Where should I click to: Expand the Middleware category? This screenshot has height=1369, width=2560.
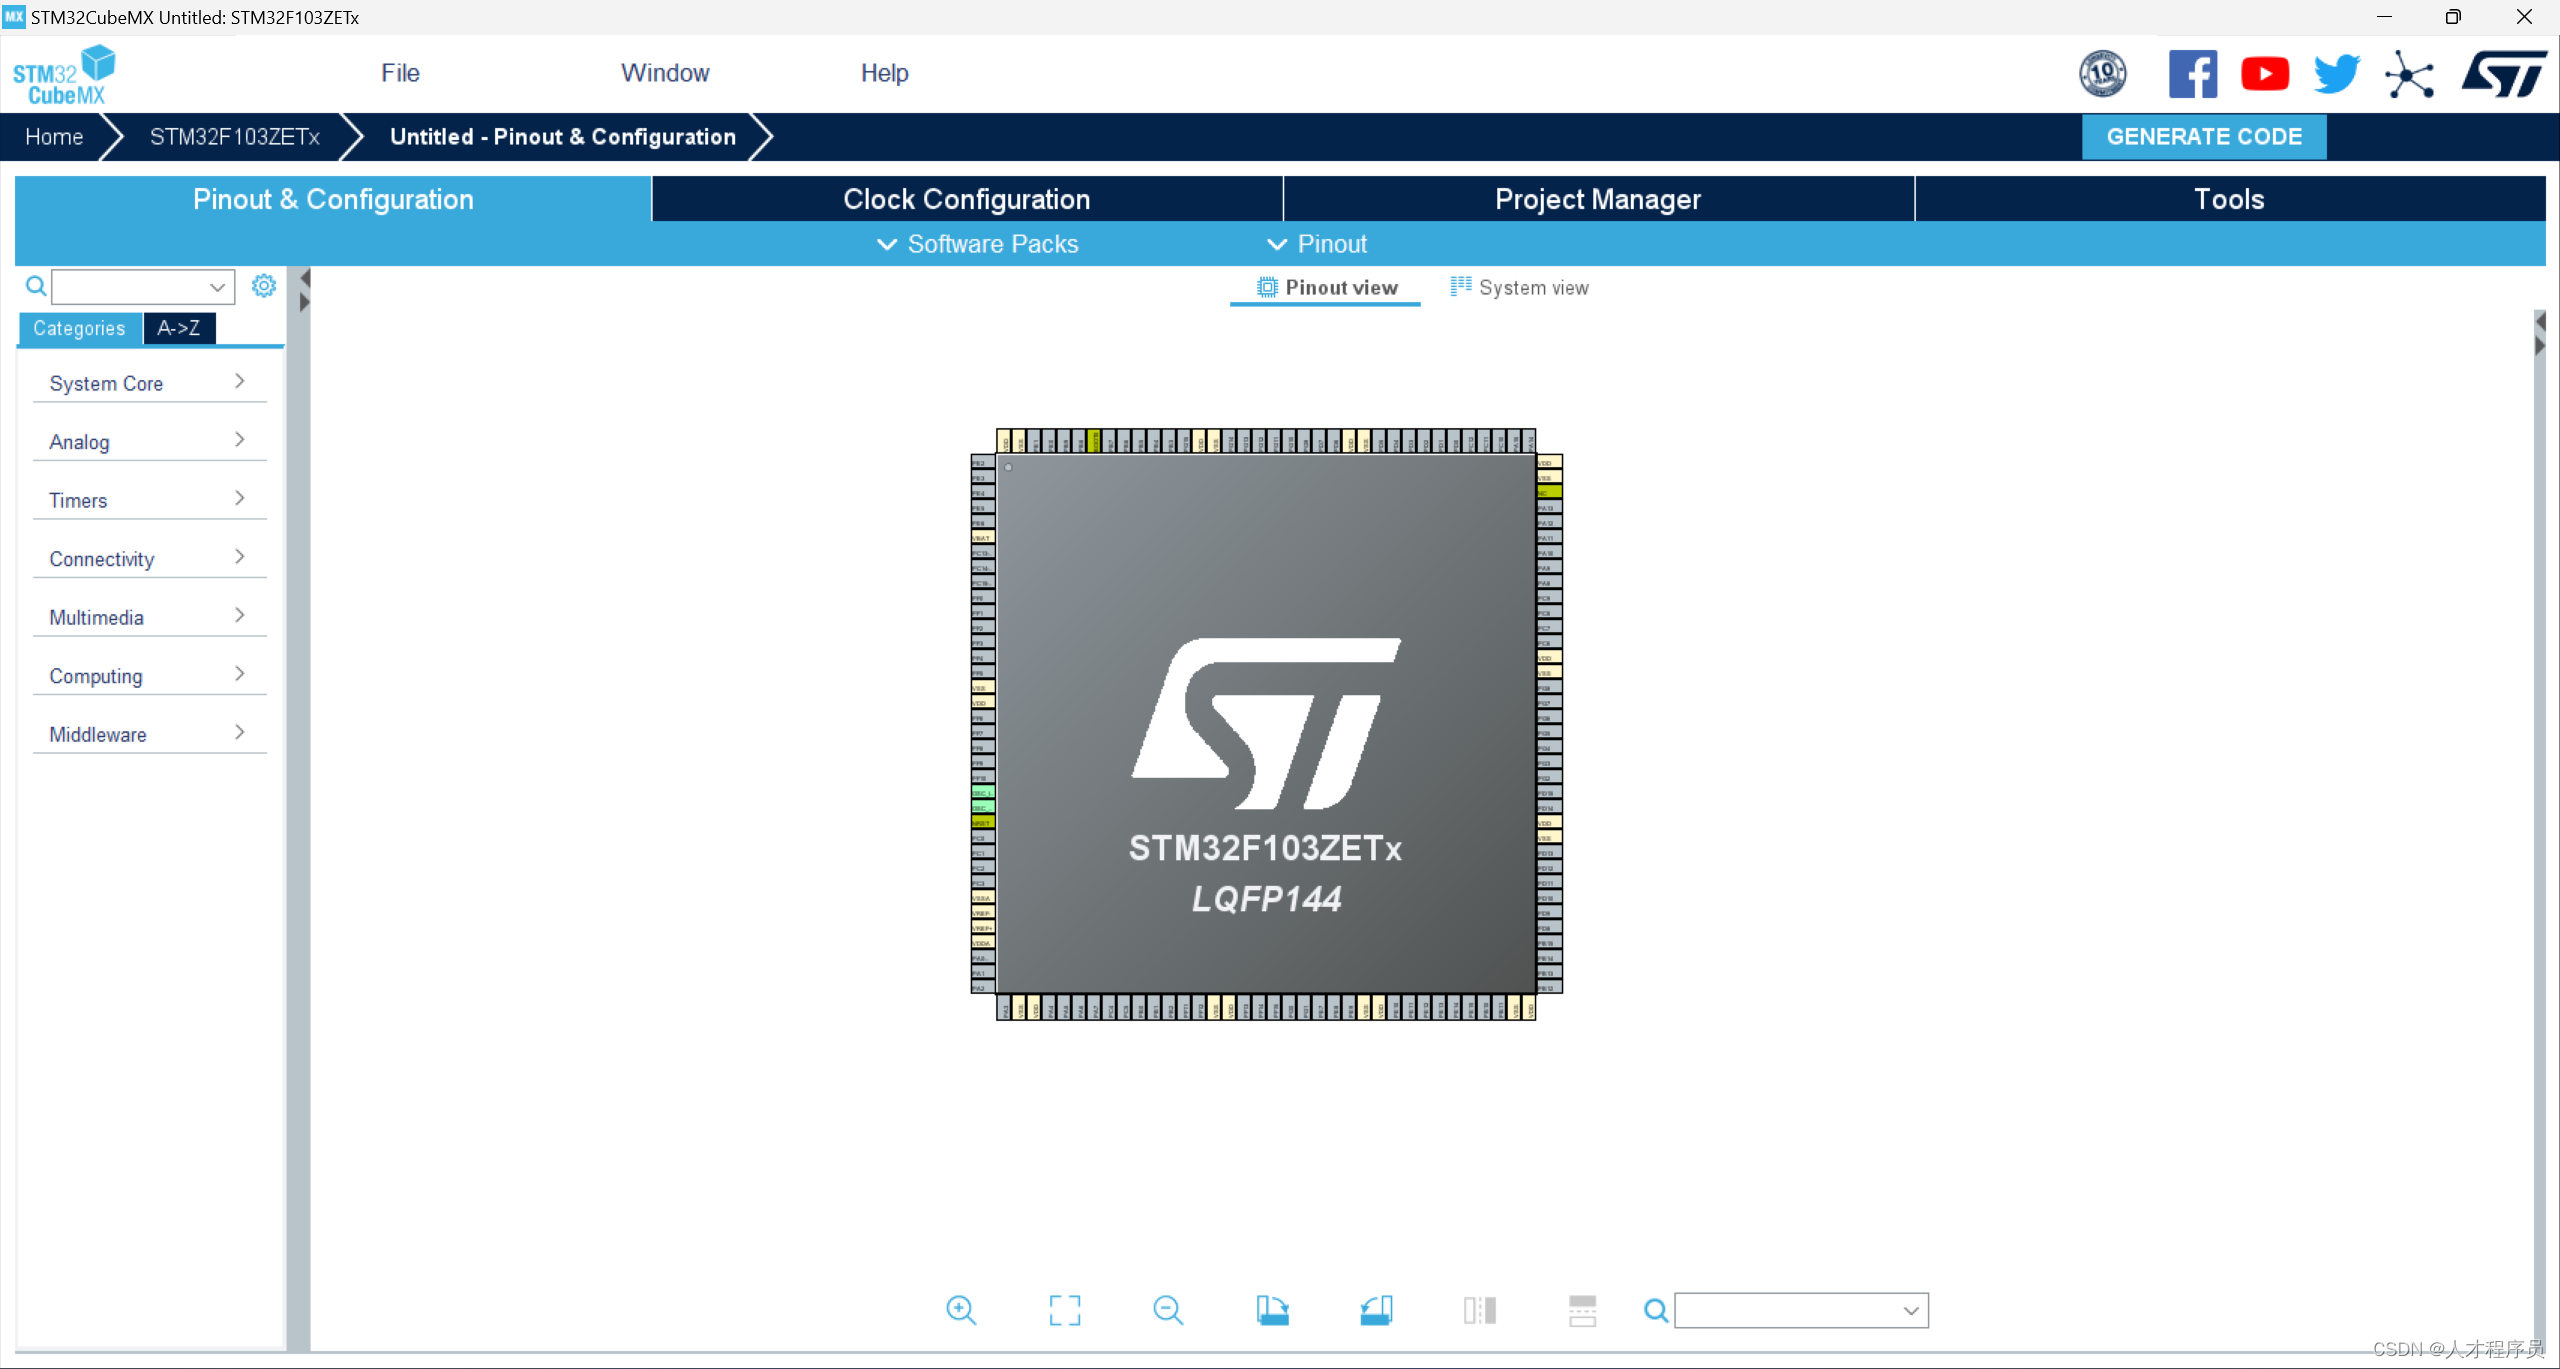(x=149, y=734)
